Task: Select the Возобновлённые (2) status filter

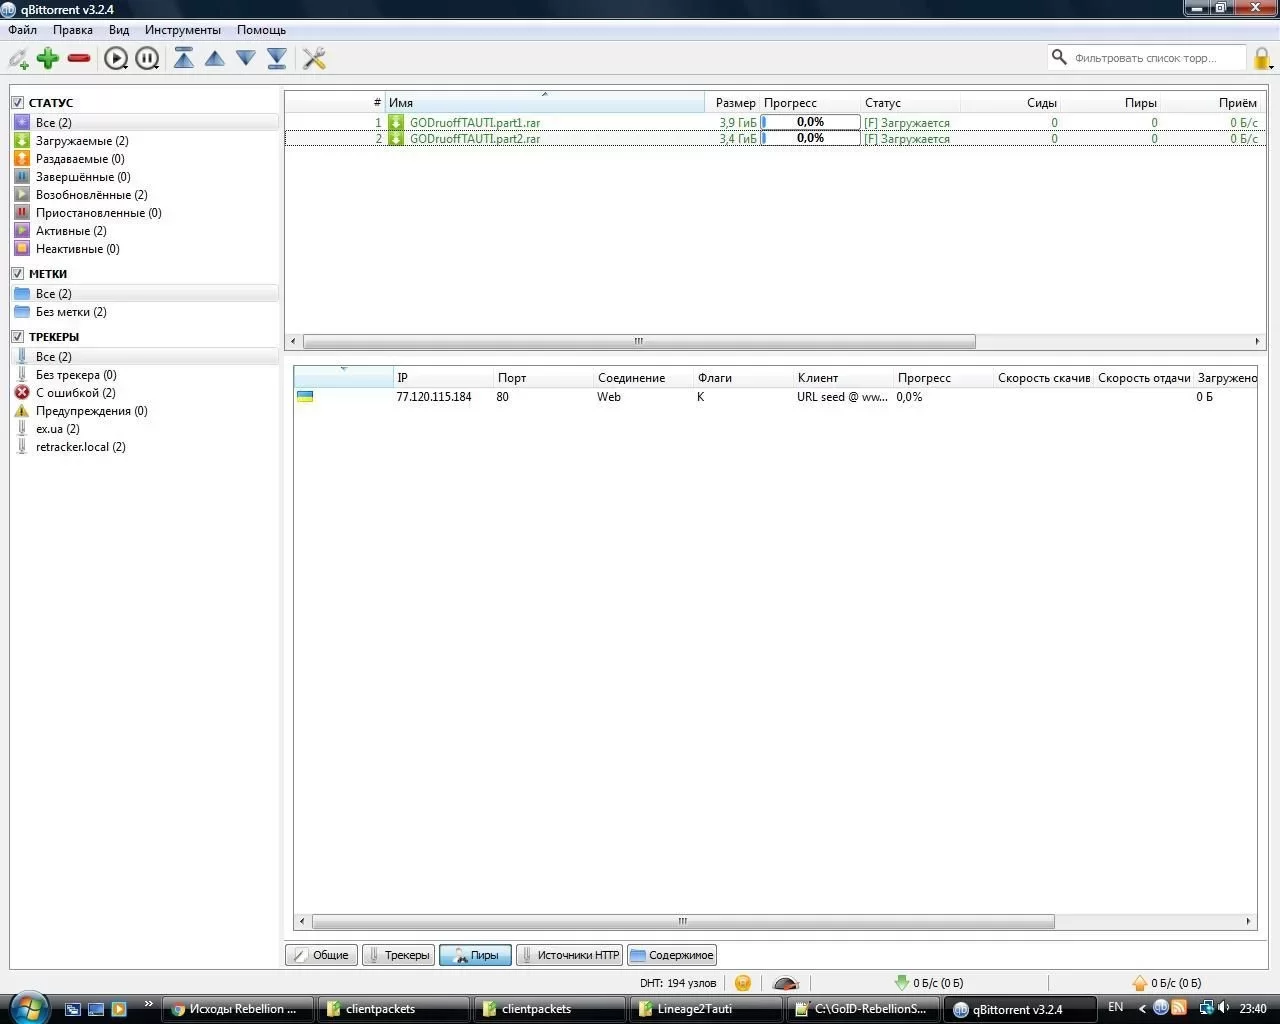Action: [x=91, y=195]
